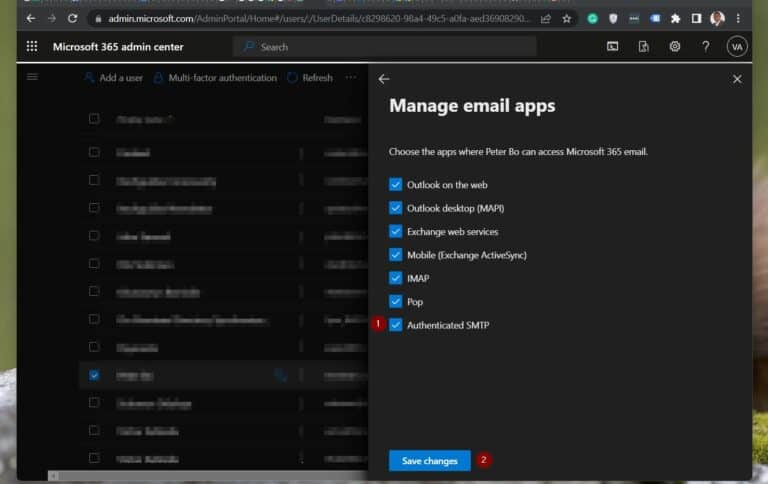The height and width of the screenshot is (484, 768).
Task: Reload the admin portal page
Action: pos(72,19)
